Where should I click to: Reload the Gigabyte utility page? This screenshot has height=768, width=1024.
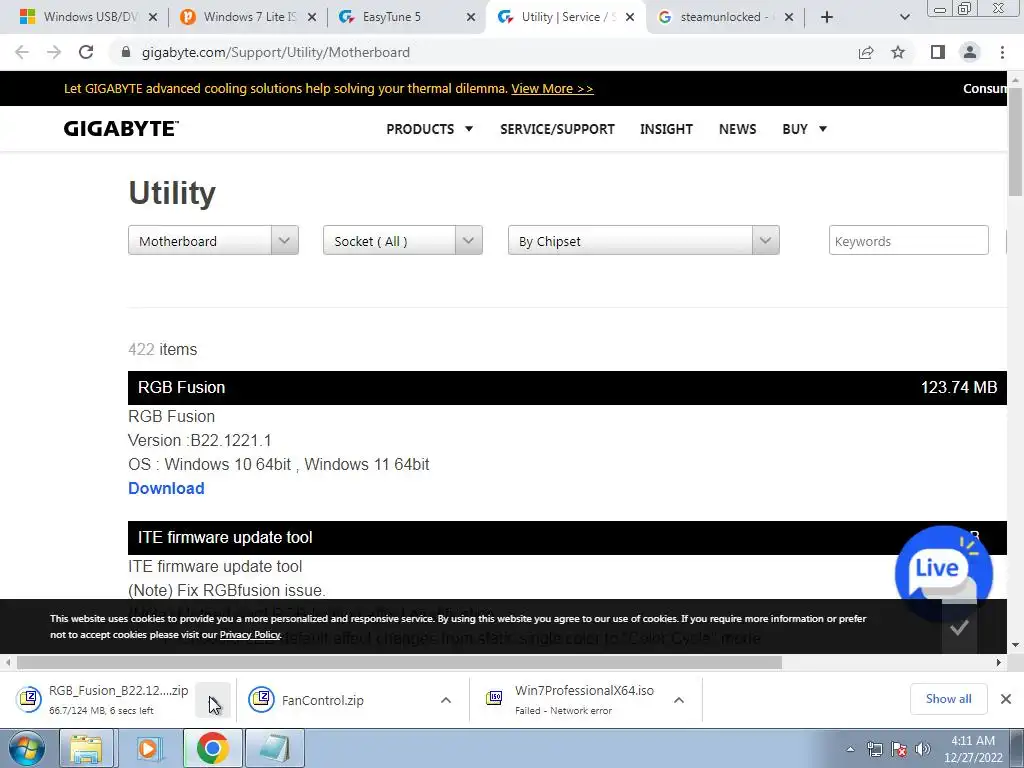coord(86,52)
